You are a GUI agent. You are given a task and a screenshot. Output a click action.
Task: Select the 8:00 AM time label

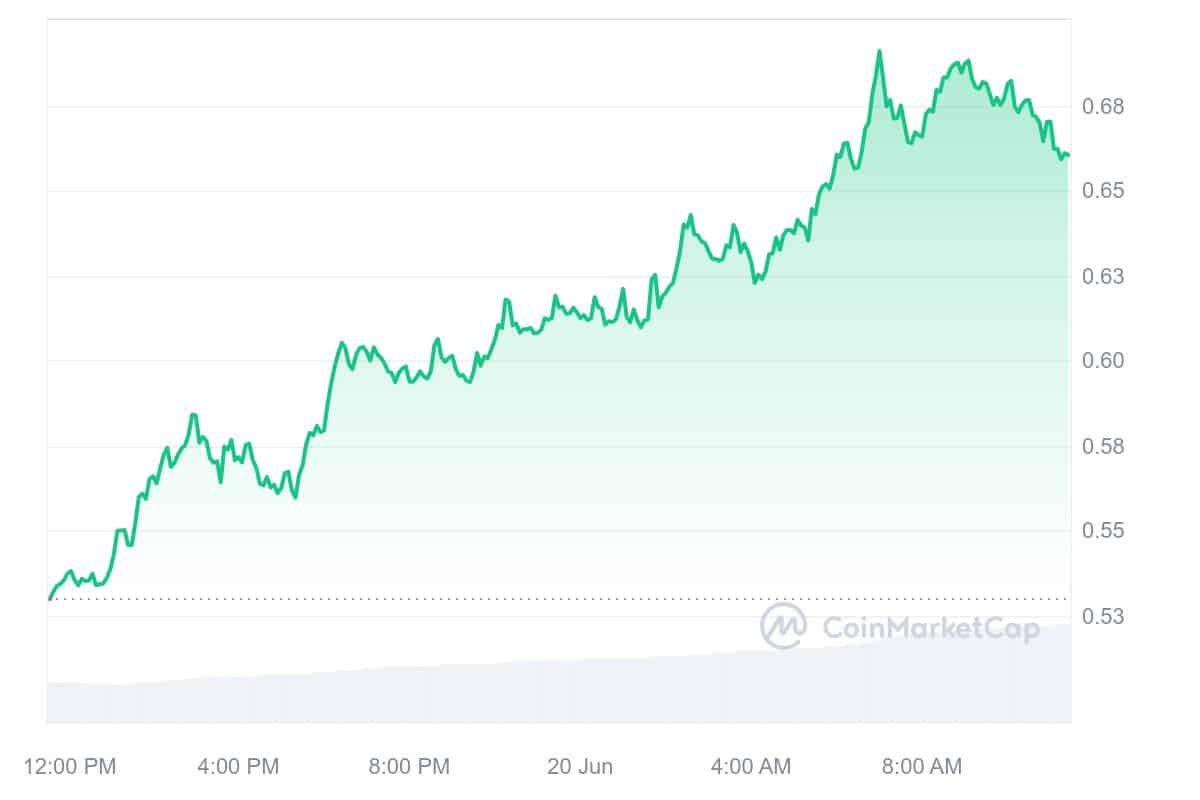(921, 767)
